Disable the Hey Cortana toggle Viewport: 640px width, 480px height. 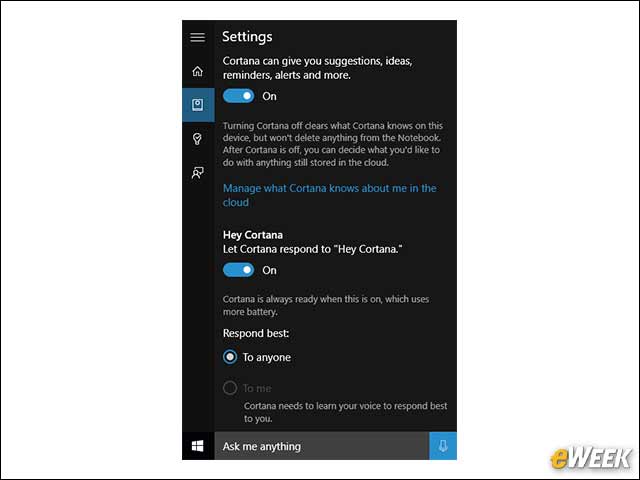pos(238,270)
